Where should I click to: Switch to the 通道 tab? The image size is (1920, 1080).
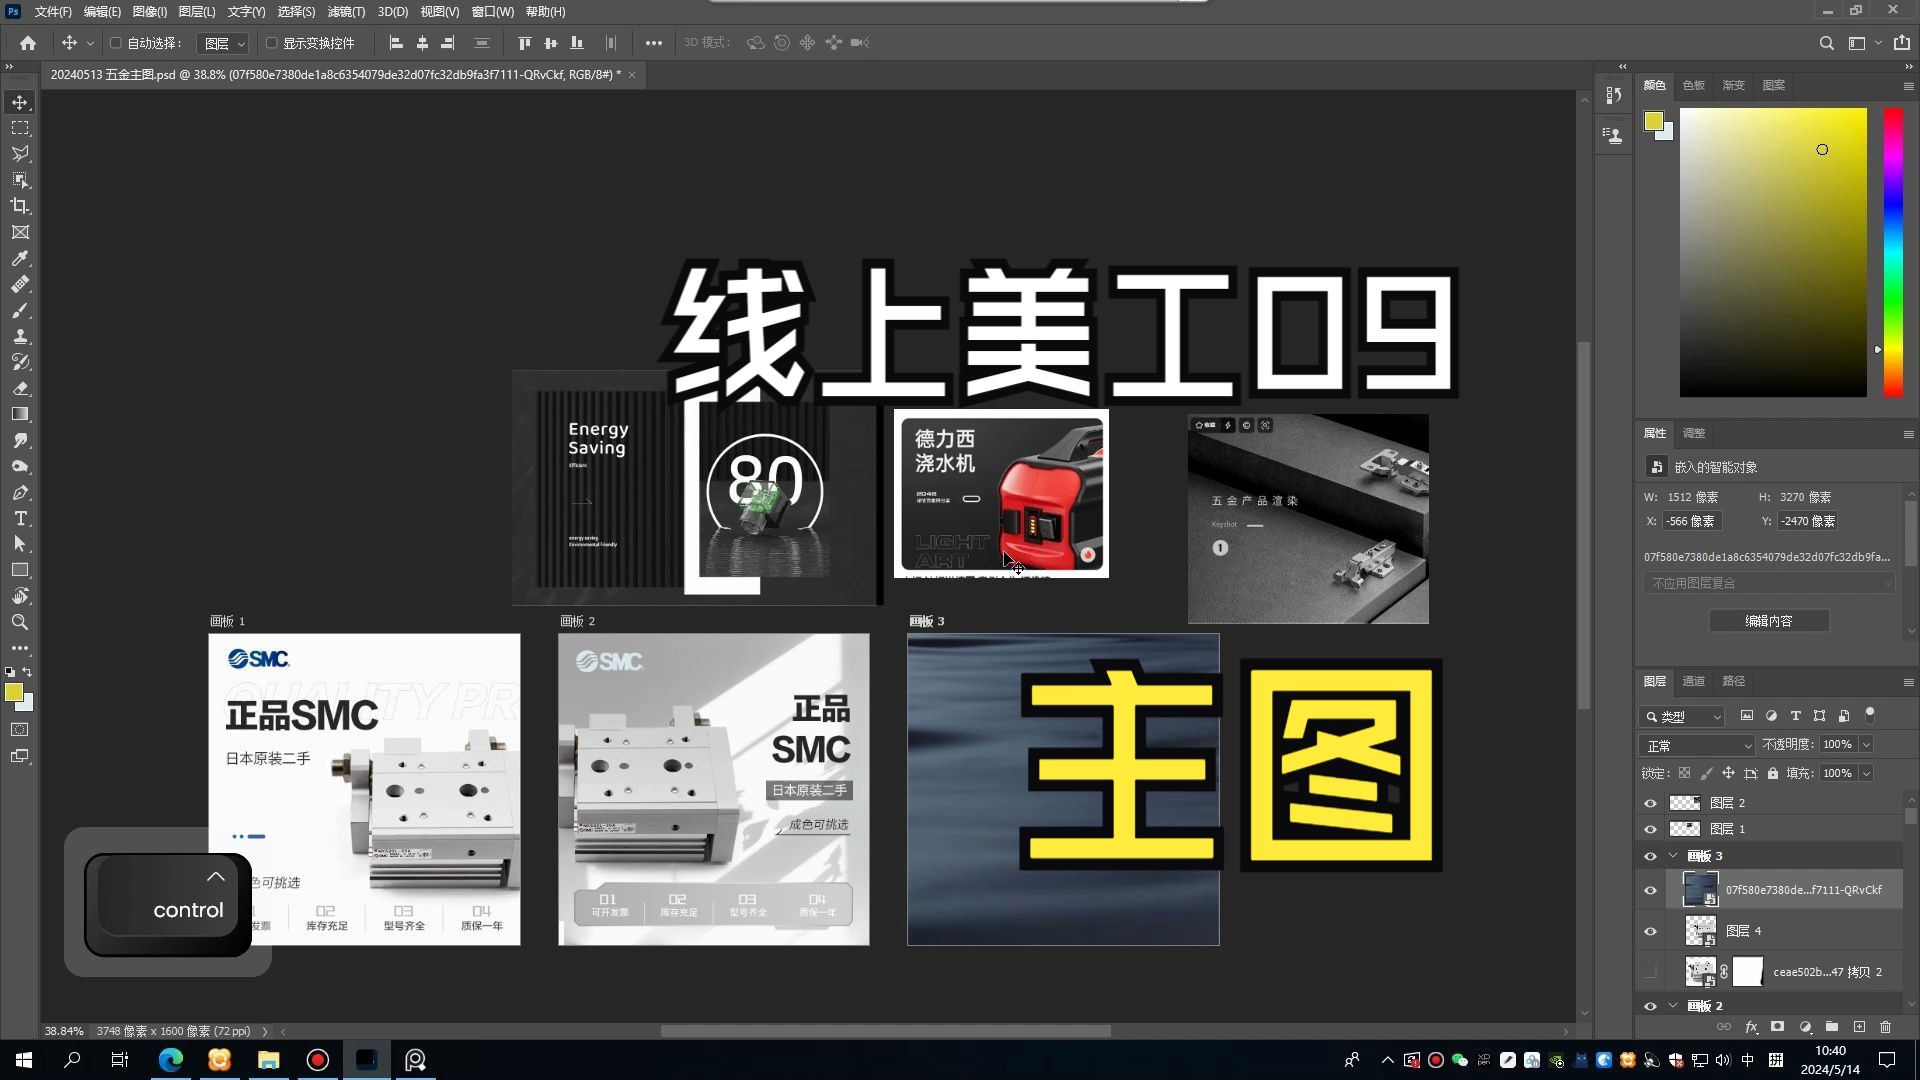(x=1693, y=681)
